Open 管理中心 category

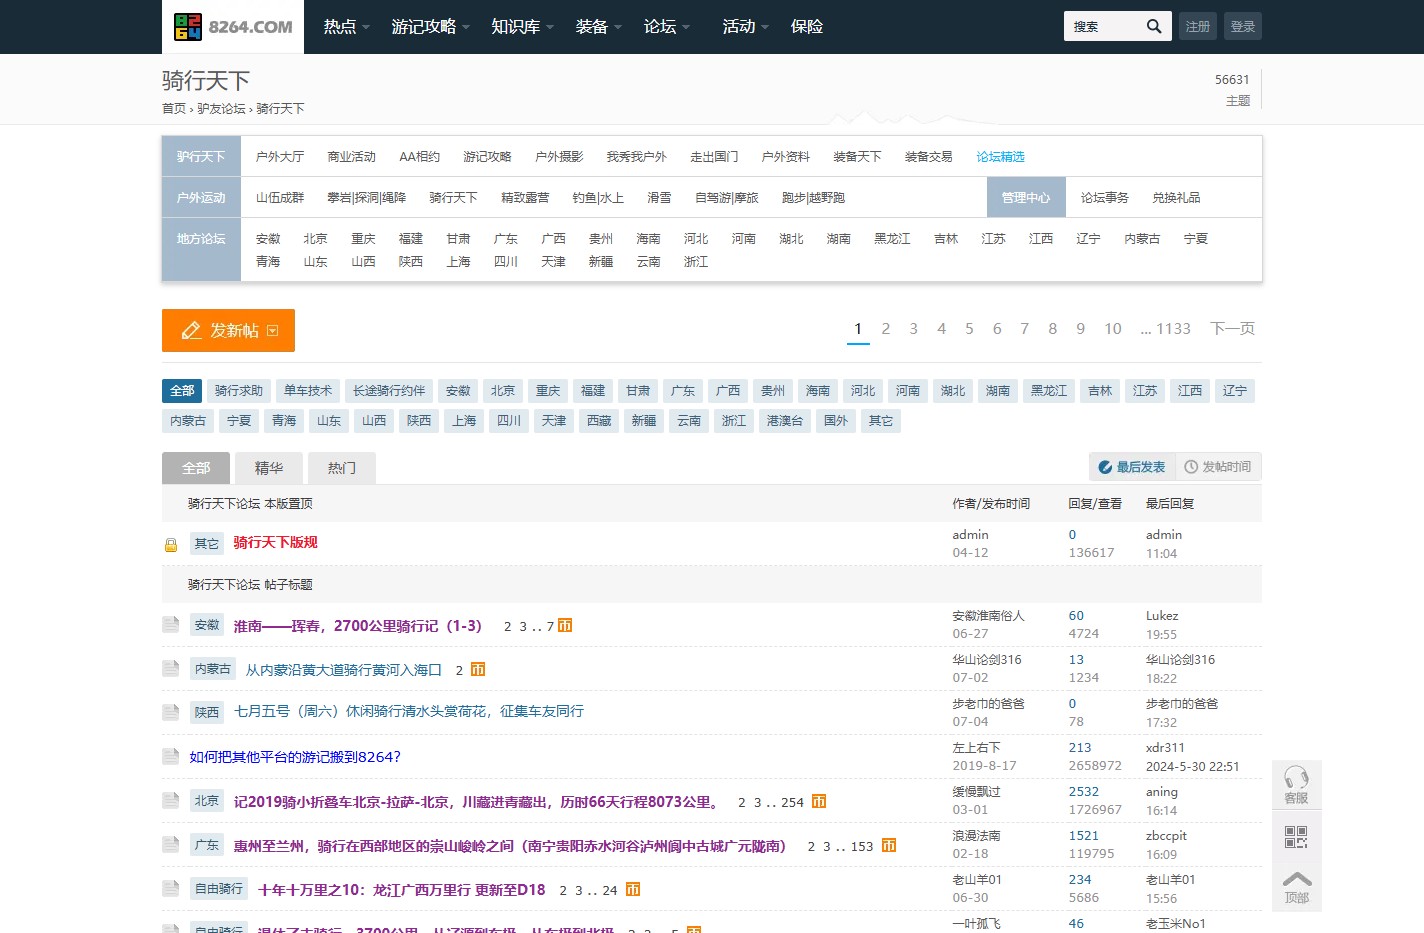point(1026,198)
